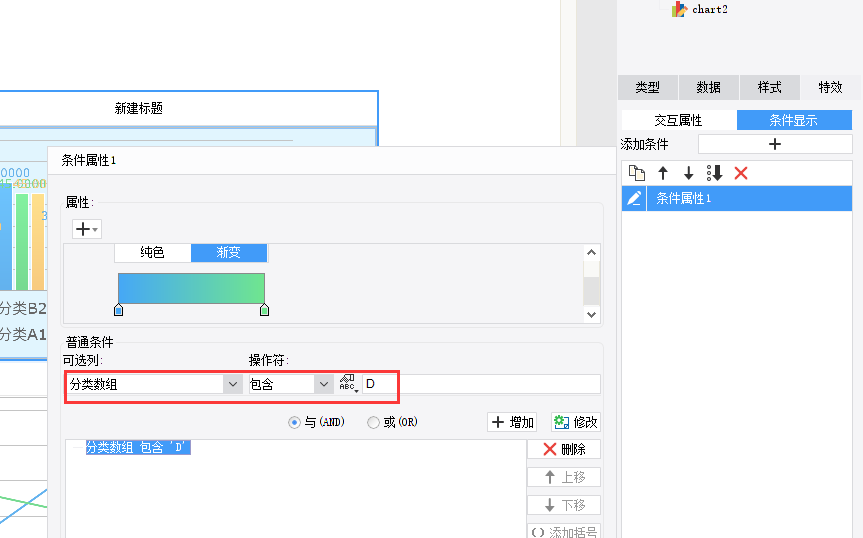This screenshot has width=863, height=538.
Task: Click the 添加括号 button
Action: click(564, 531)
